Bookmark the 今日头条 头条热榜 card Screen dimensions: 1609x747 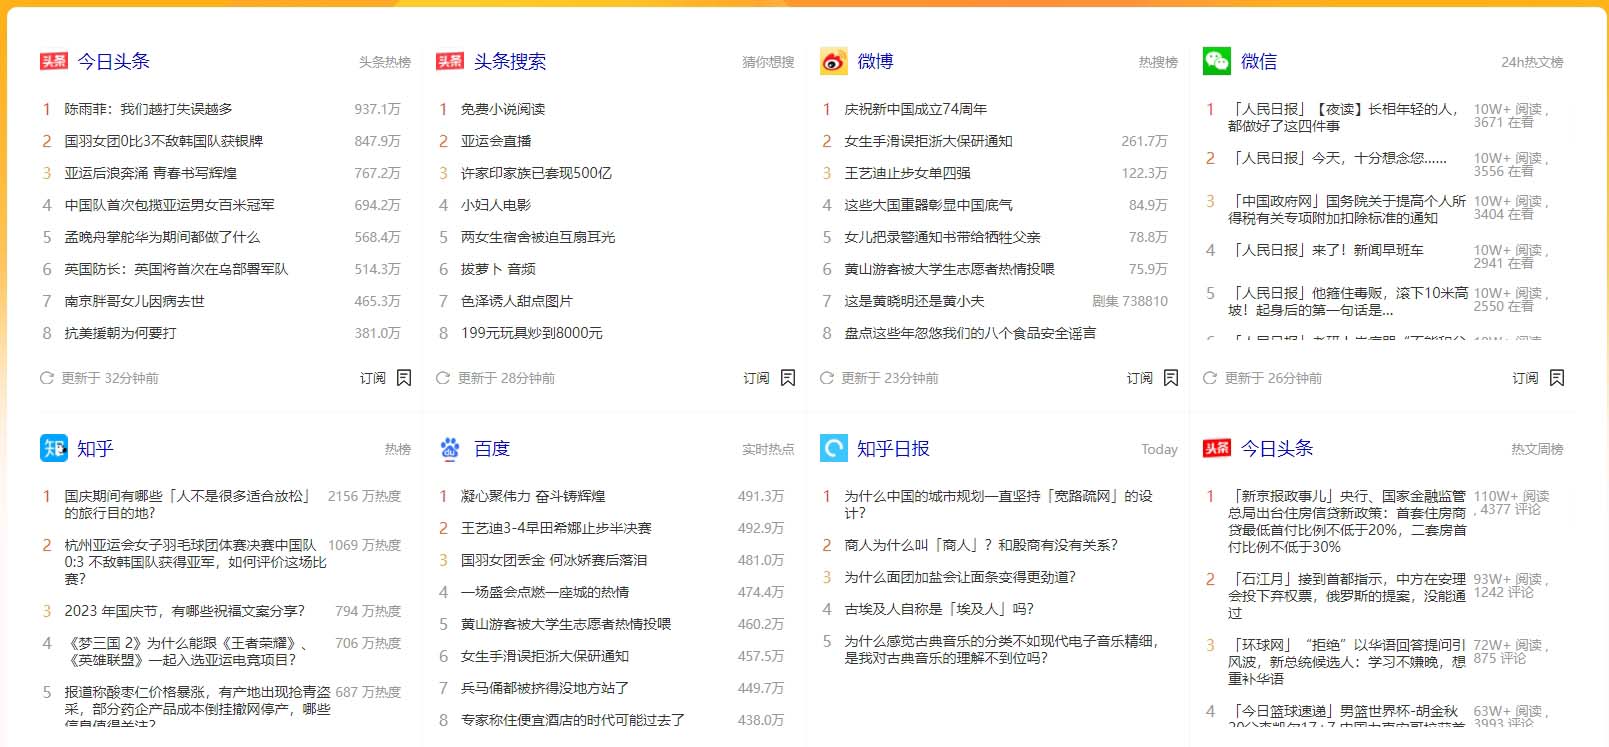click(x=404, y=378)
